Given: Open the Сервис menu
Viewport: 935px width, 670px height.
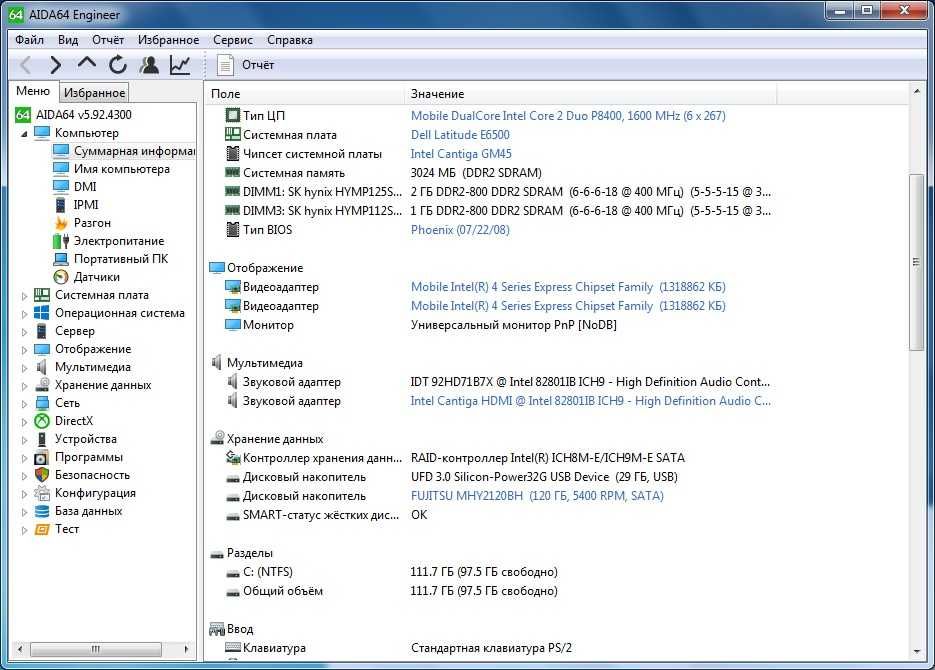Looking at the screenshot, I should (233, 40).
